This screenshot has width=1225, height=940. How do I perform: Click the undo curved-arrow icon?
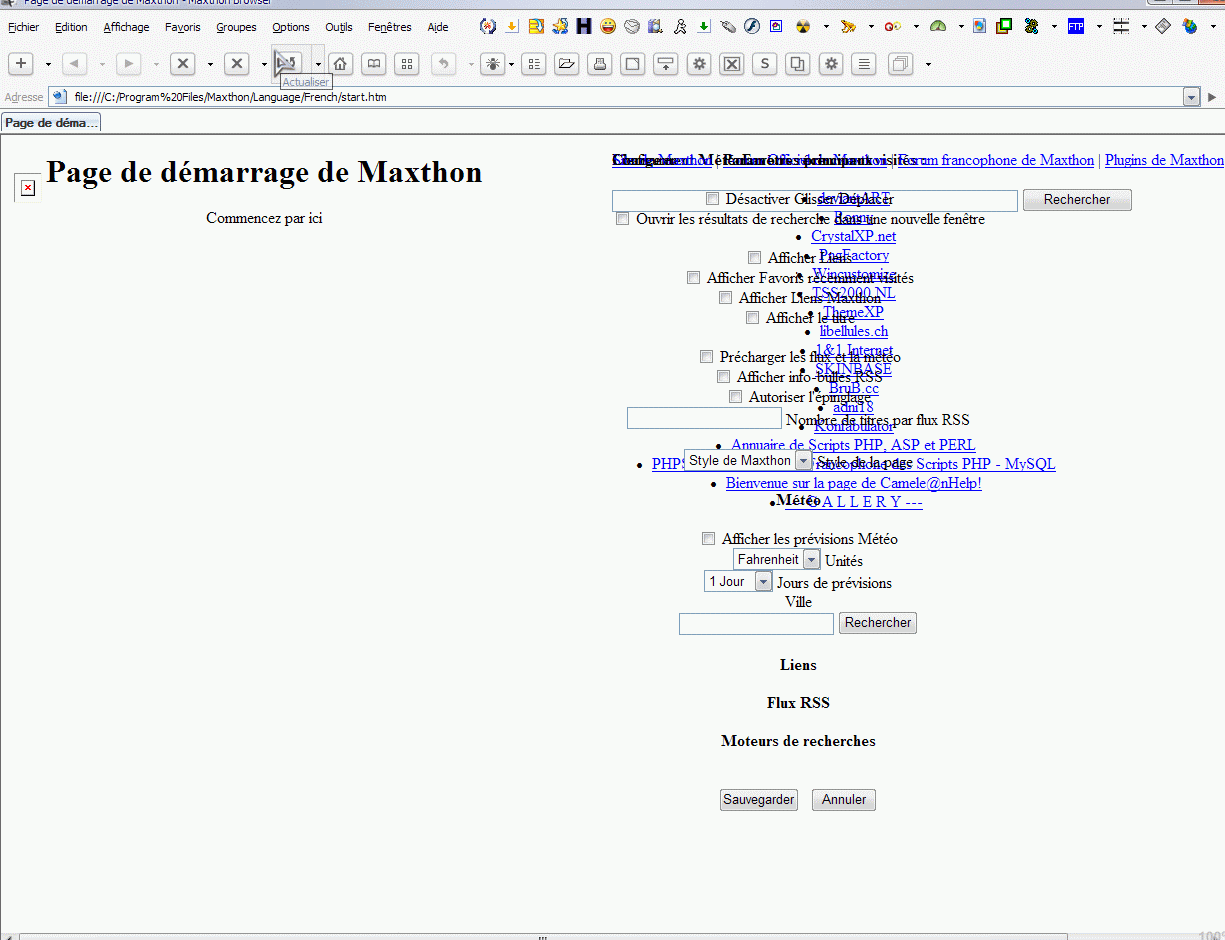click(444, 64)
